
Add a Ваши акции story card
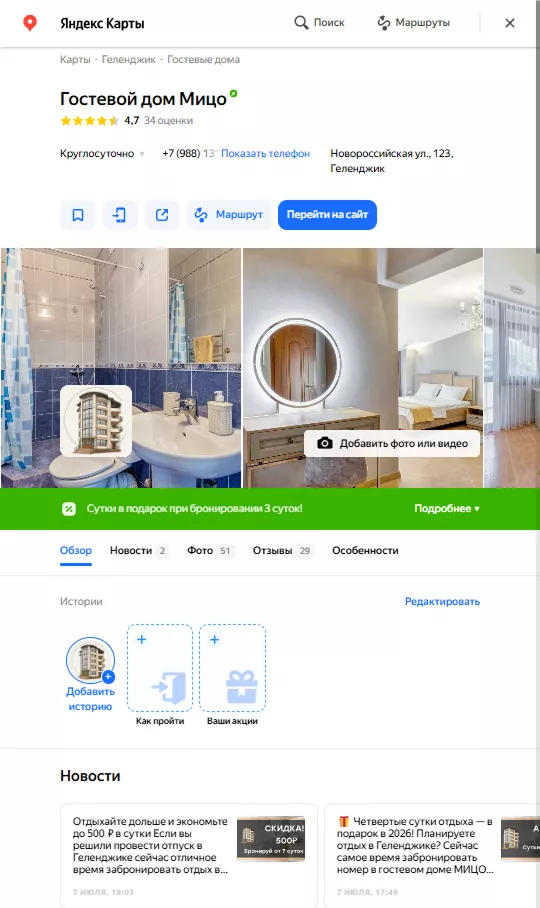point(232,668)
